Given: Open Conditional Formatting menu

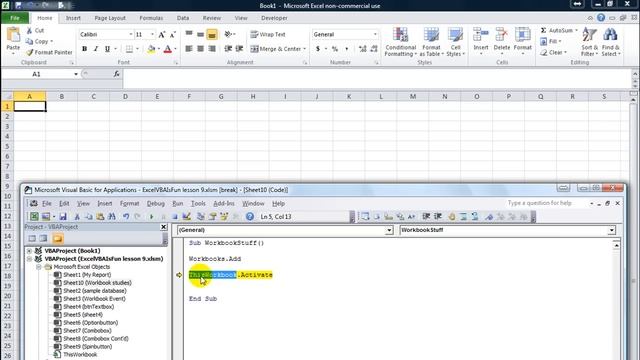Looking at the screenshot, I should (x=400, y=42).
